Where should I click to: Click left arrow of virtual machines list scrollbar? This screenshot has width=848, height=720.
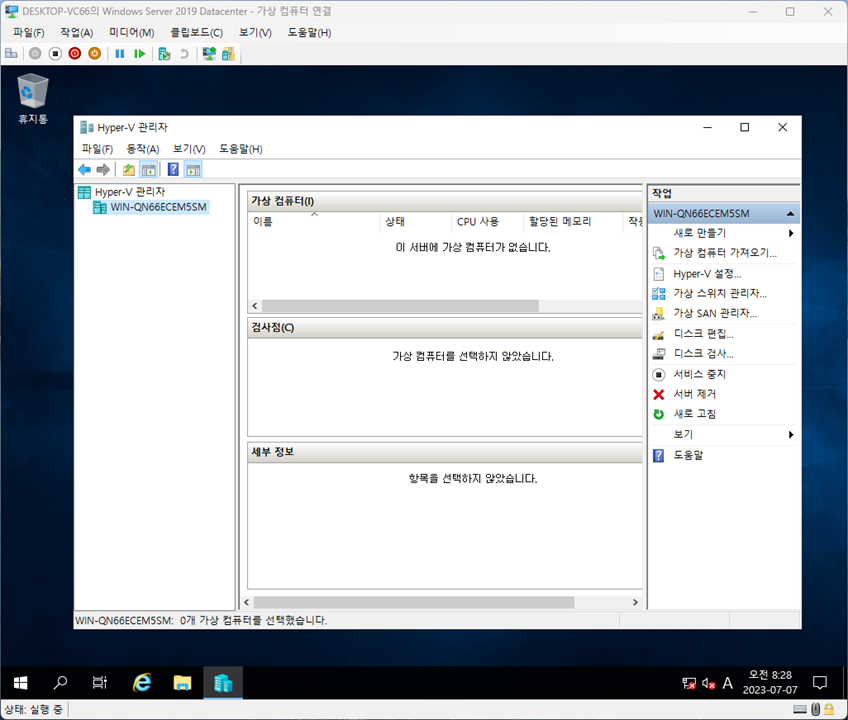click(255, 306)
